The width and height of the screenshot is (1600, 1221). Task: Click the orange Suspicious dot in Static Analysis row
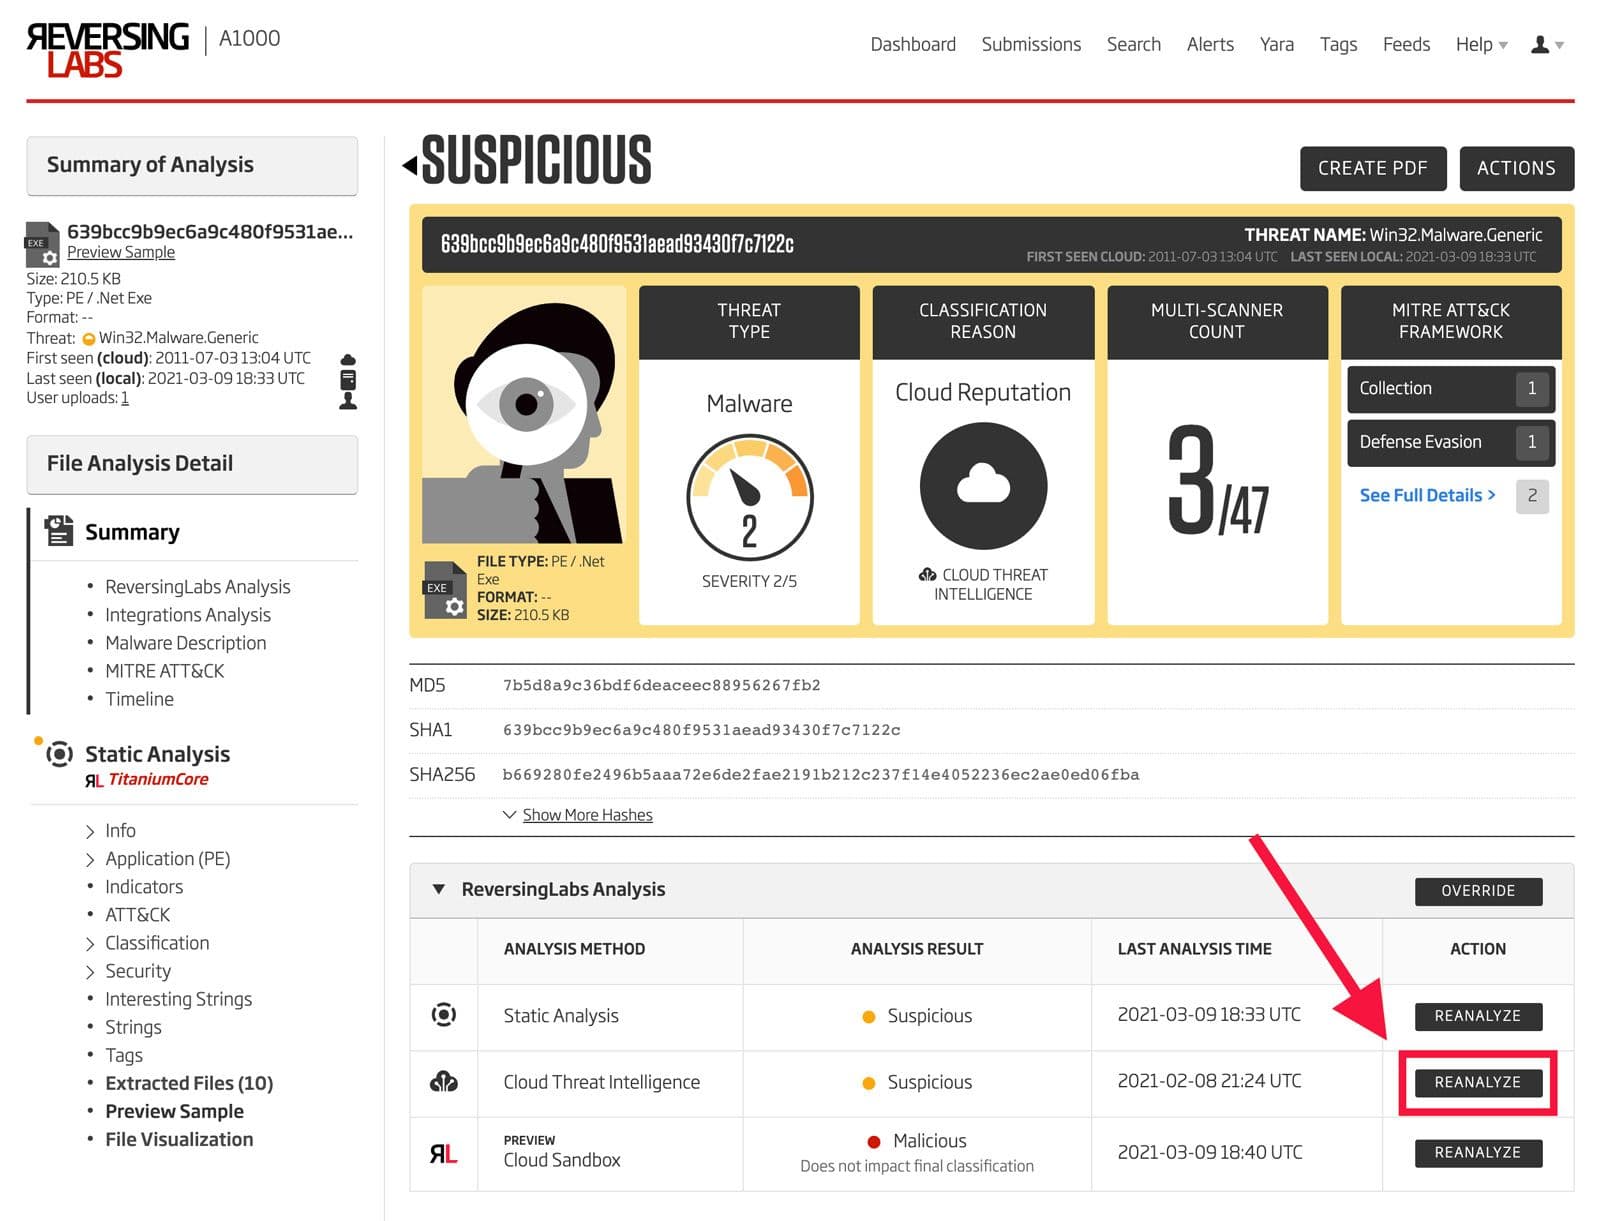868,1017
